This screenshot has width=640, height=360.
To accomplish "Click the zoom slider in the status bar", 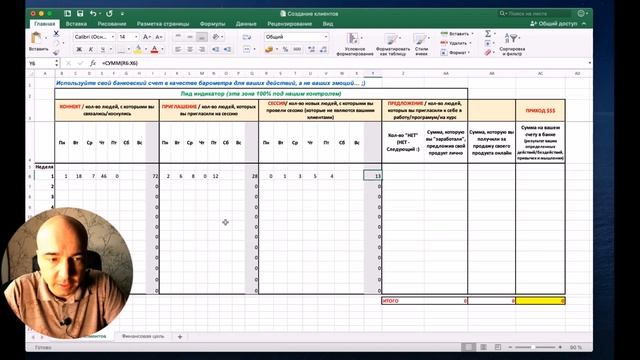I will [x=535, y=347].
